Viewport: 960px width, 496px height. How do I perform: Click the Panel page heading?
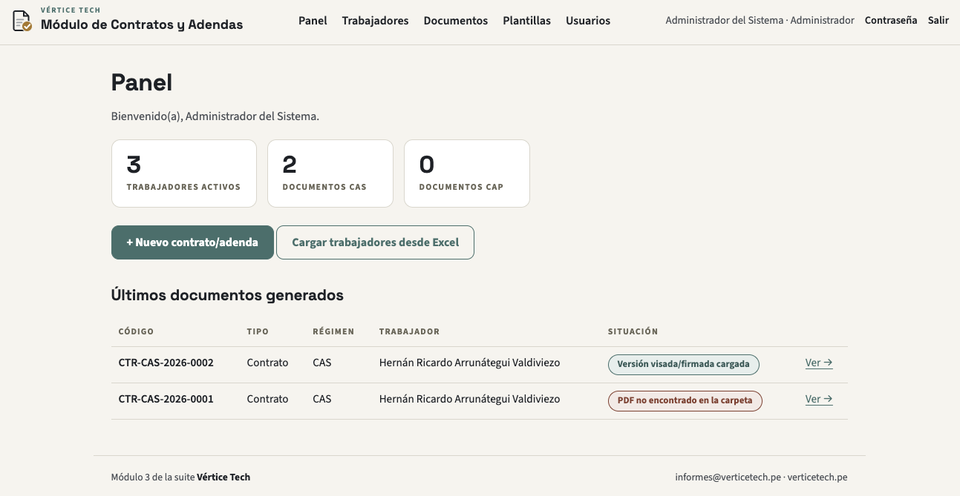tap(141, 83)
